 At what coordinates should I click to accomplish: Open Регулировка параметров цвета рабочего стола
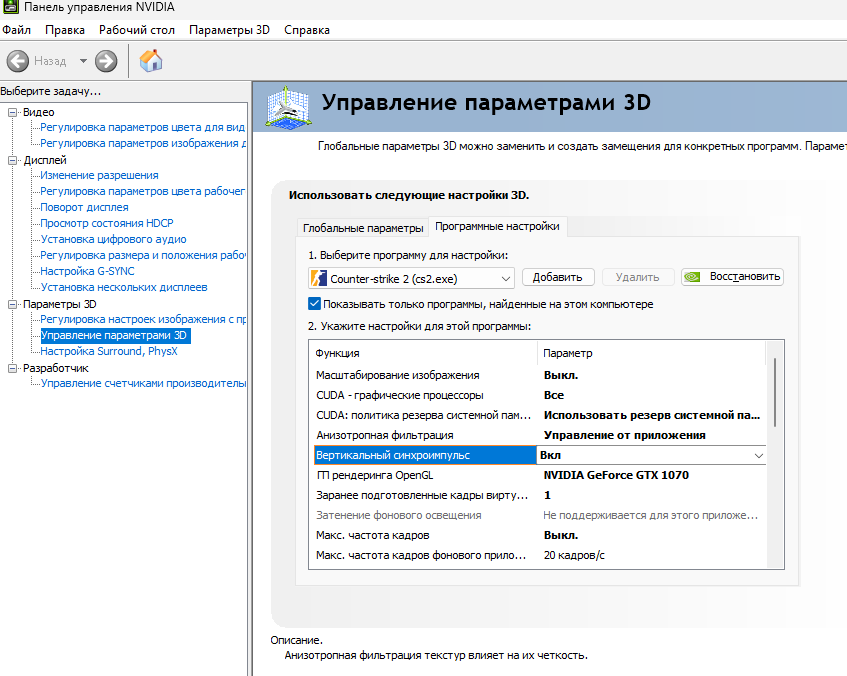(x=143, y=191)
